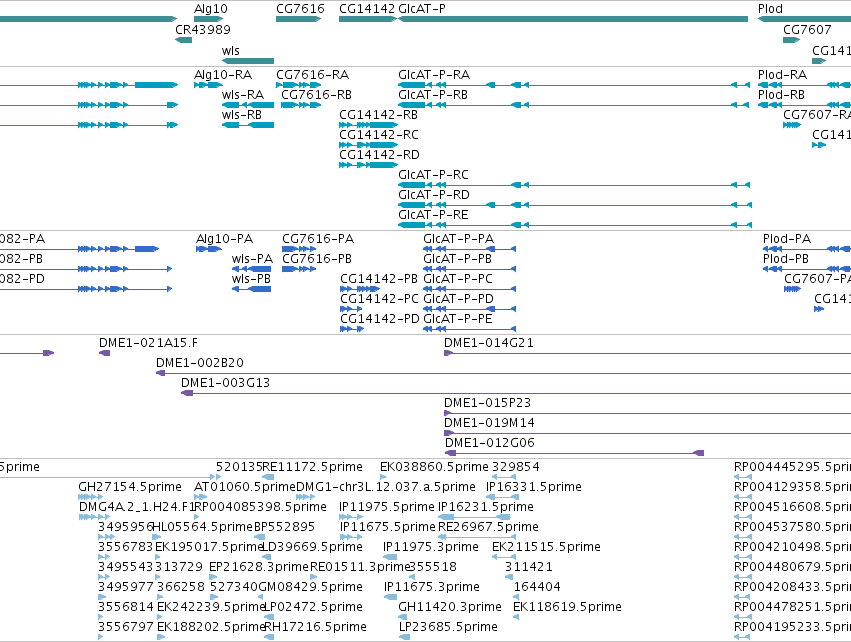Select the EK211515.5prime EST label
The height and width of the screenshot is (642, 851).
point(546,547)
